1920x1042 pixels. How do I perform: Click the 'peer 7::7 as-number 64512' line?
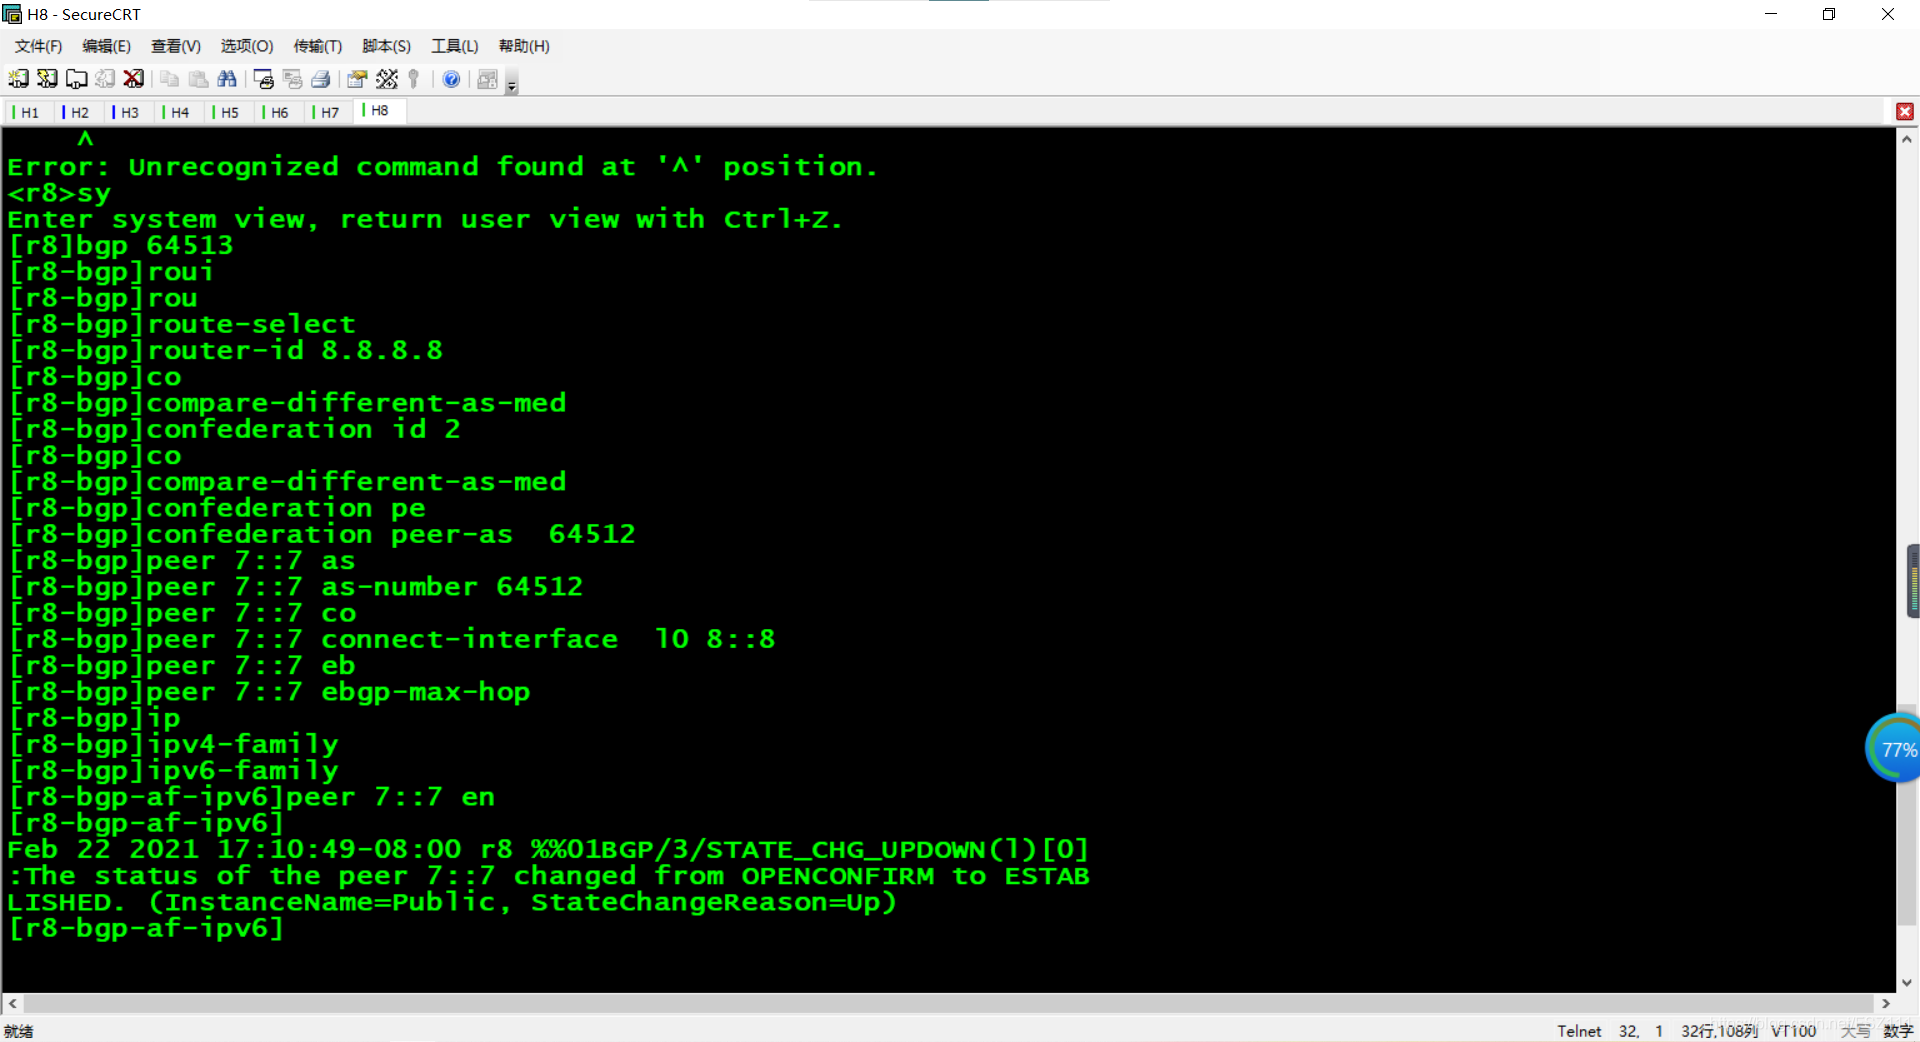pos(296,587)
